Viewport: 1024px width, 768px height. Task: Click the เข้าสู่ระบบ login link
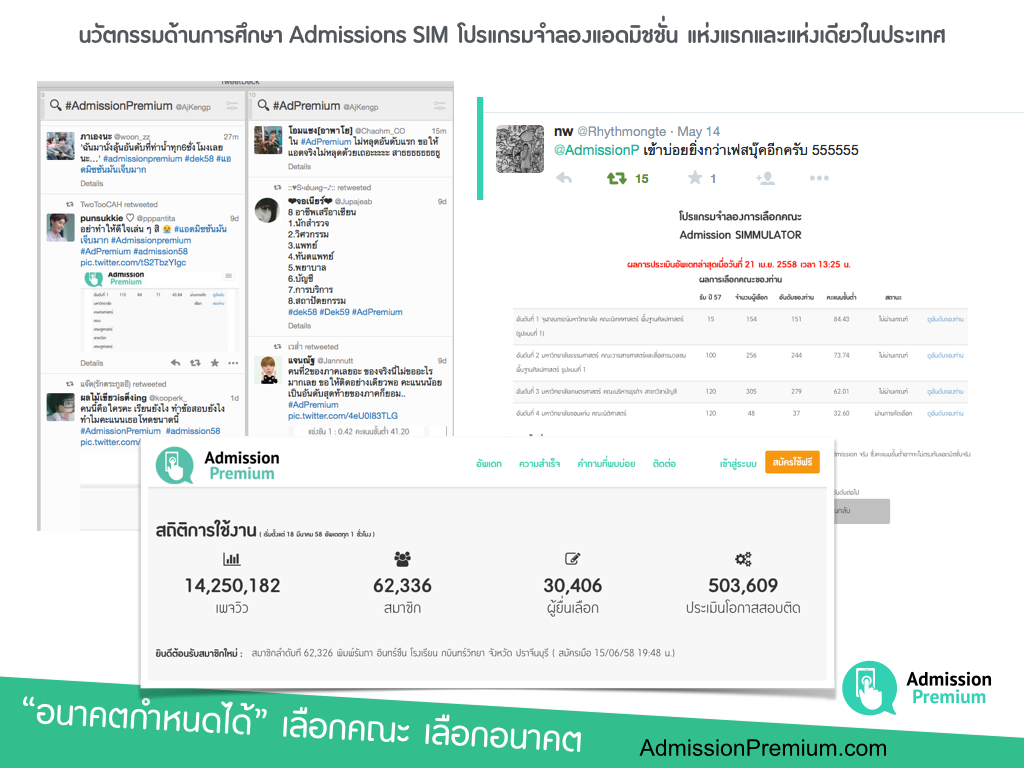pos(738,464)
